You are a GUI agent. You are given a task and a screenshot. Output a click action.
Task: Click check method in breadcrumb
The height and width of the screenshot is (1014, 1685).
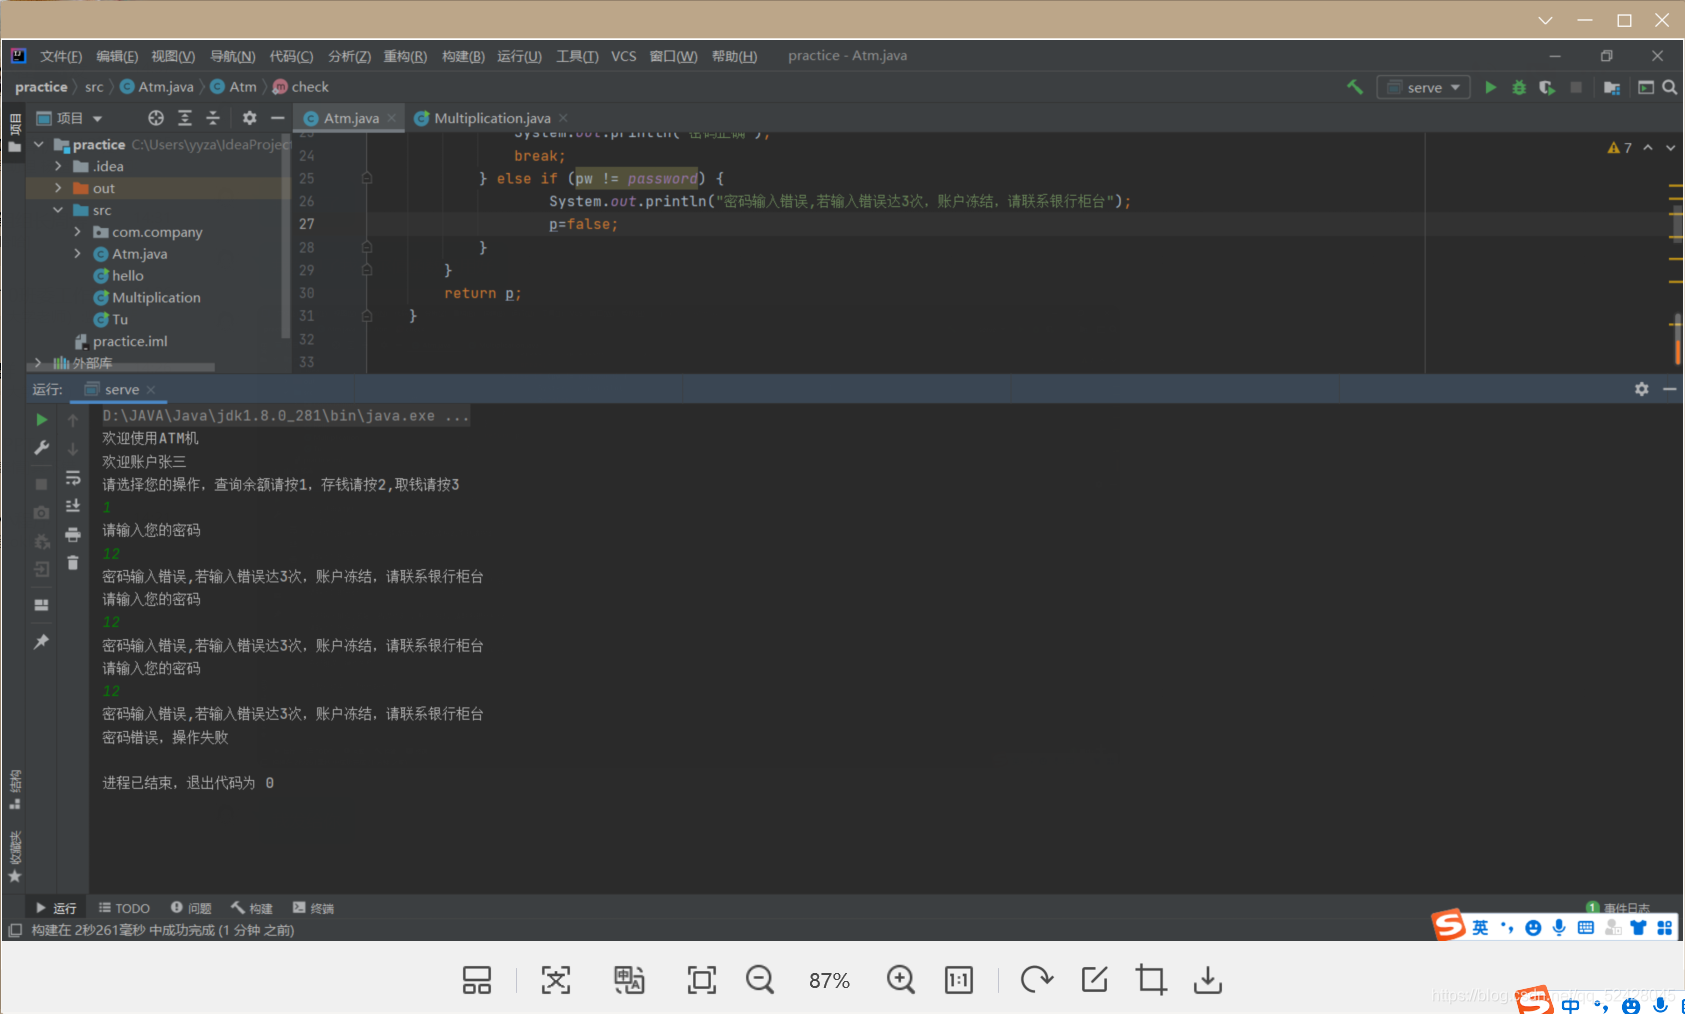[301, 87]
